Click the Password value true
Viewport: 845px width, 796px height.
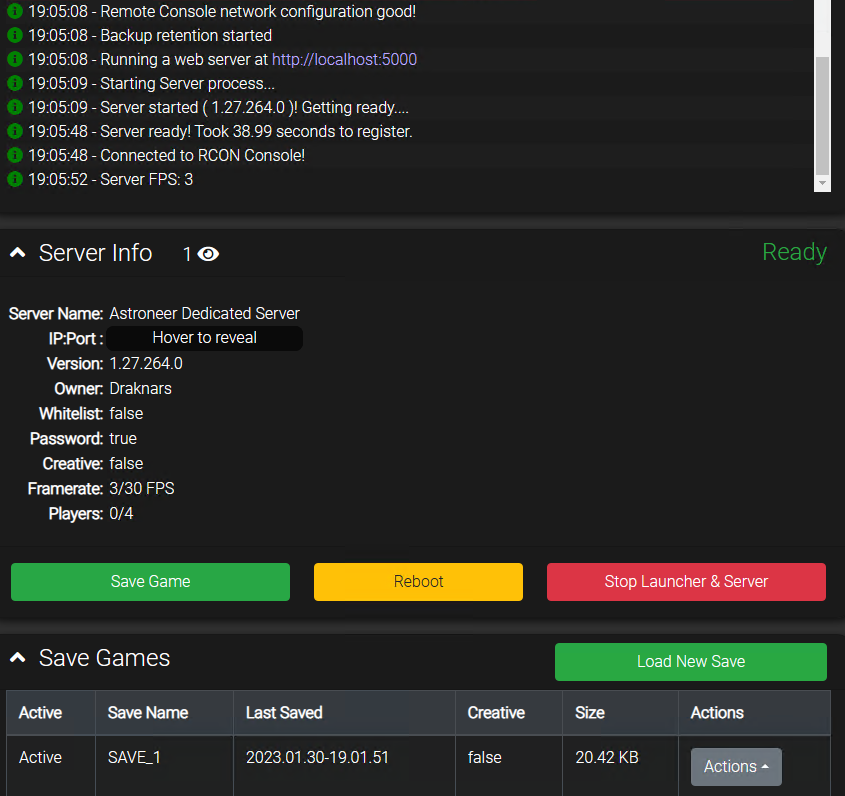tap(123, 439)
